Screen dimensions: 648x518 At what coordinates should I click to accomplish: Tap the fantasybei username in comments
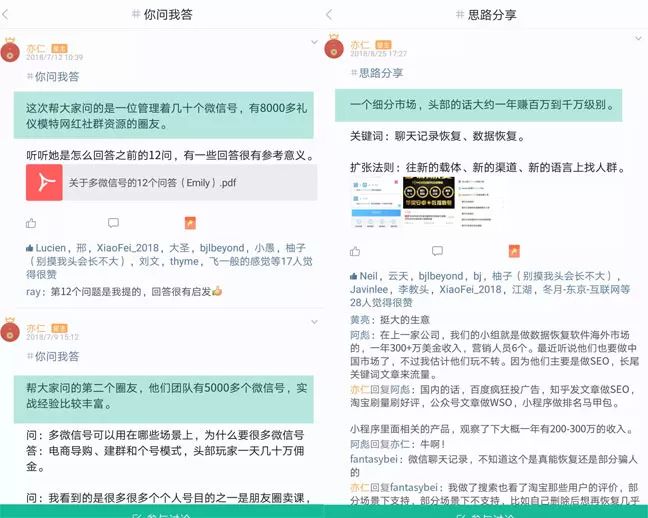tap(375, 459)
